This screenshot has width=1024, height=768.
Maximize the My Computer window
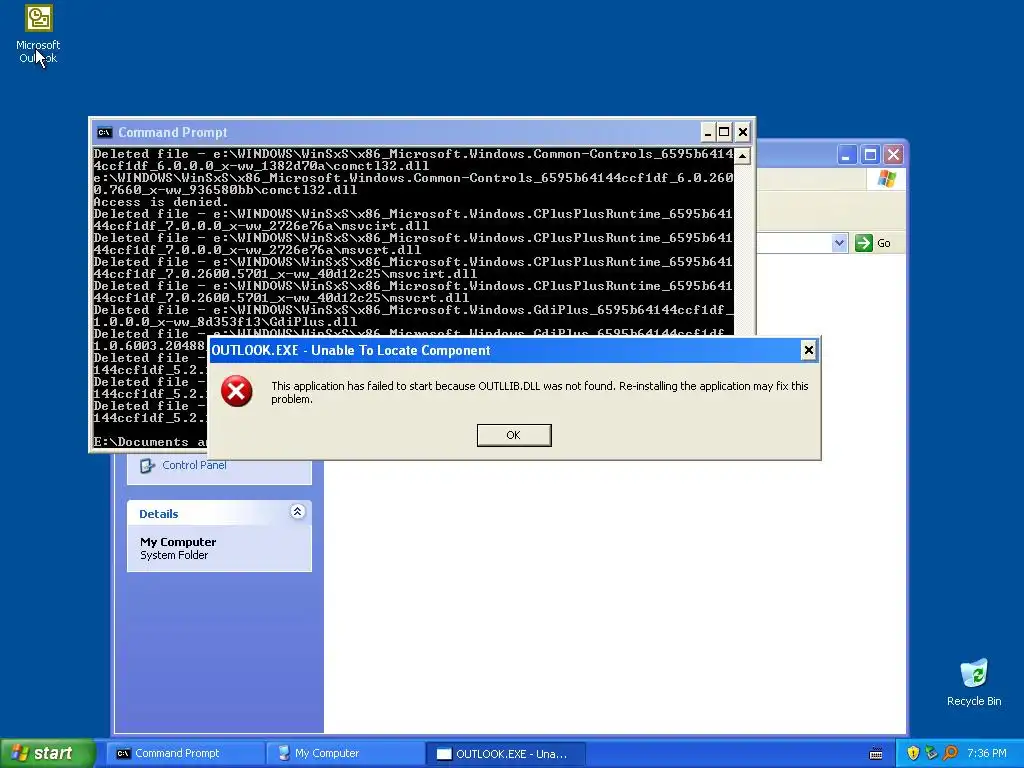pyautogui.click(x=870, y=155)
